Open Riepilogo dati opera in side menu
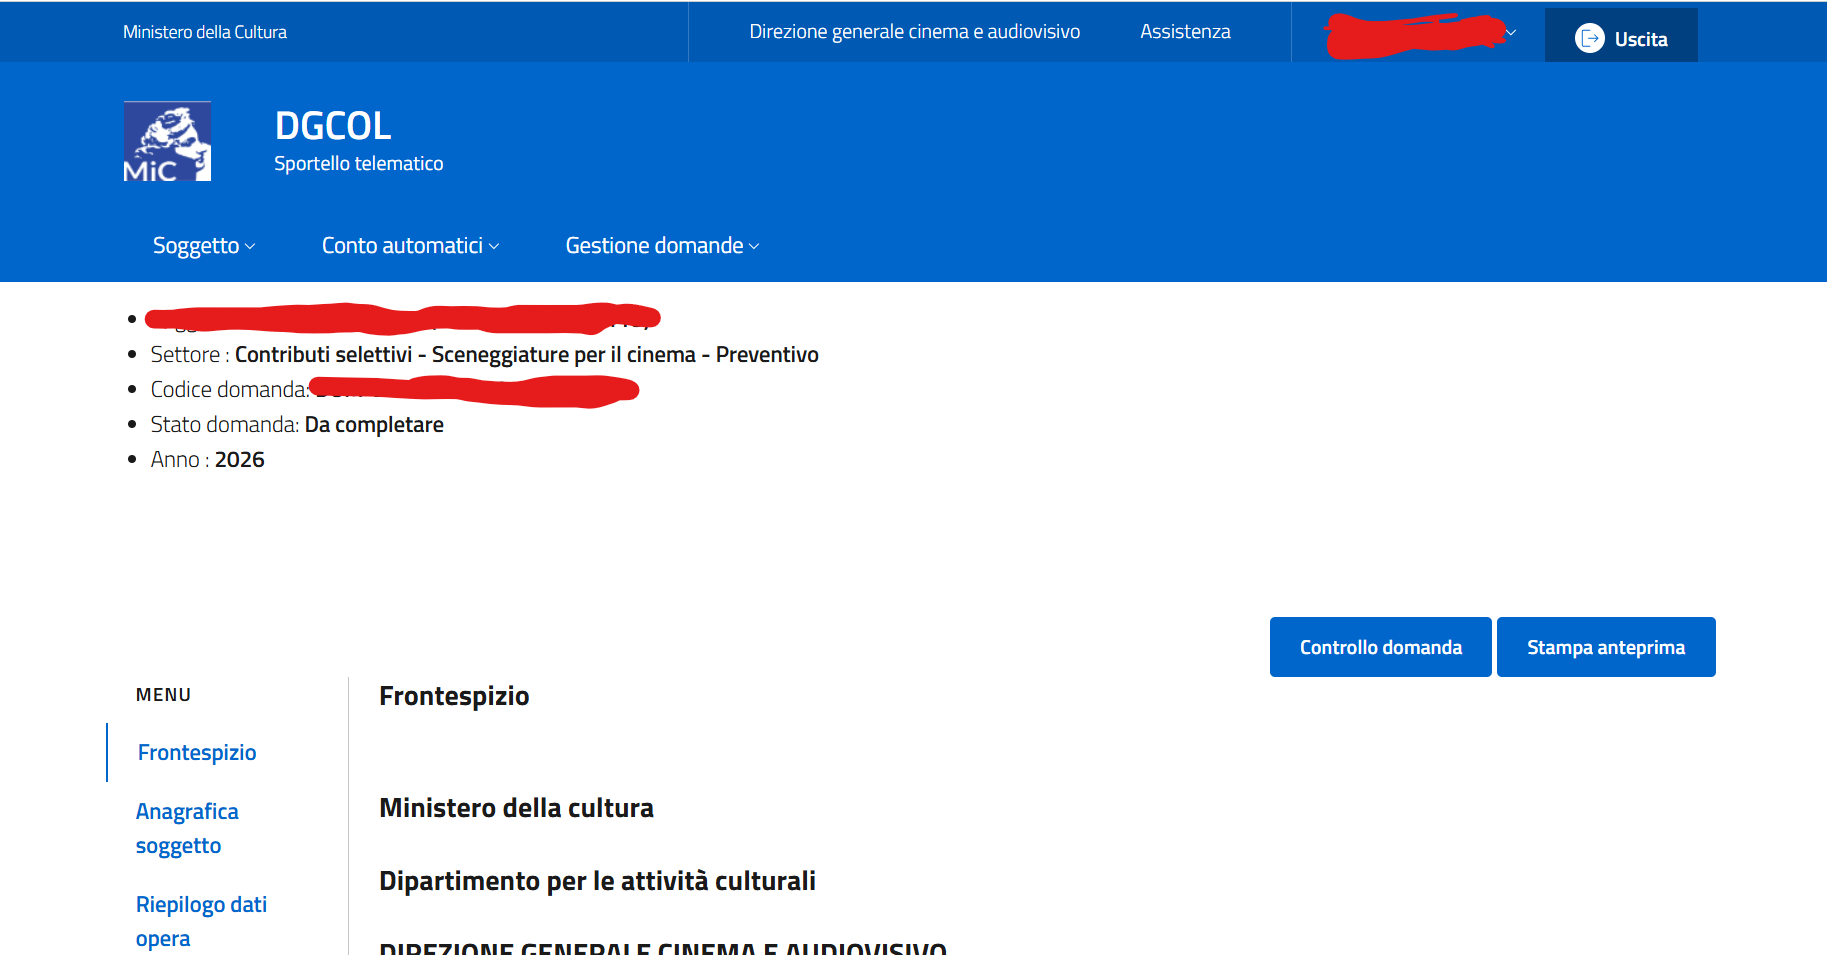1827x955 pixels. coord(201,921)
